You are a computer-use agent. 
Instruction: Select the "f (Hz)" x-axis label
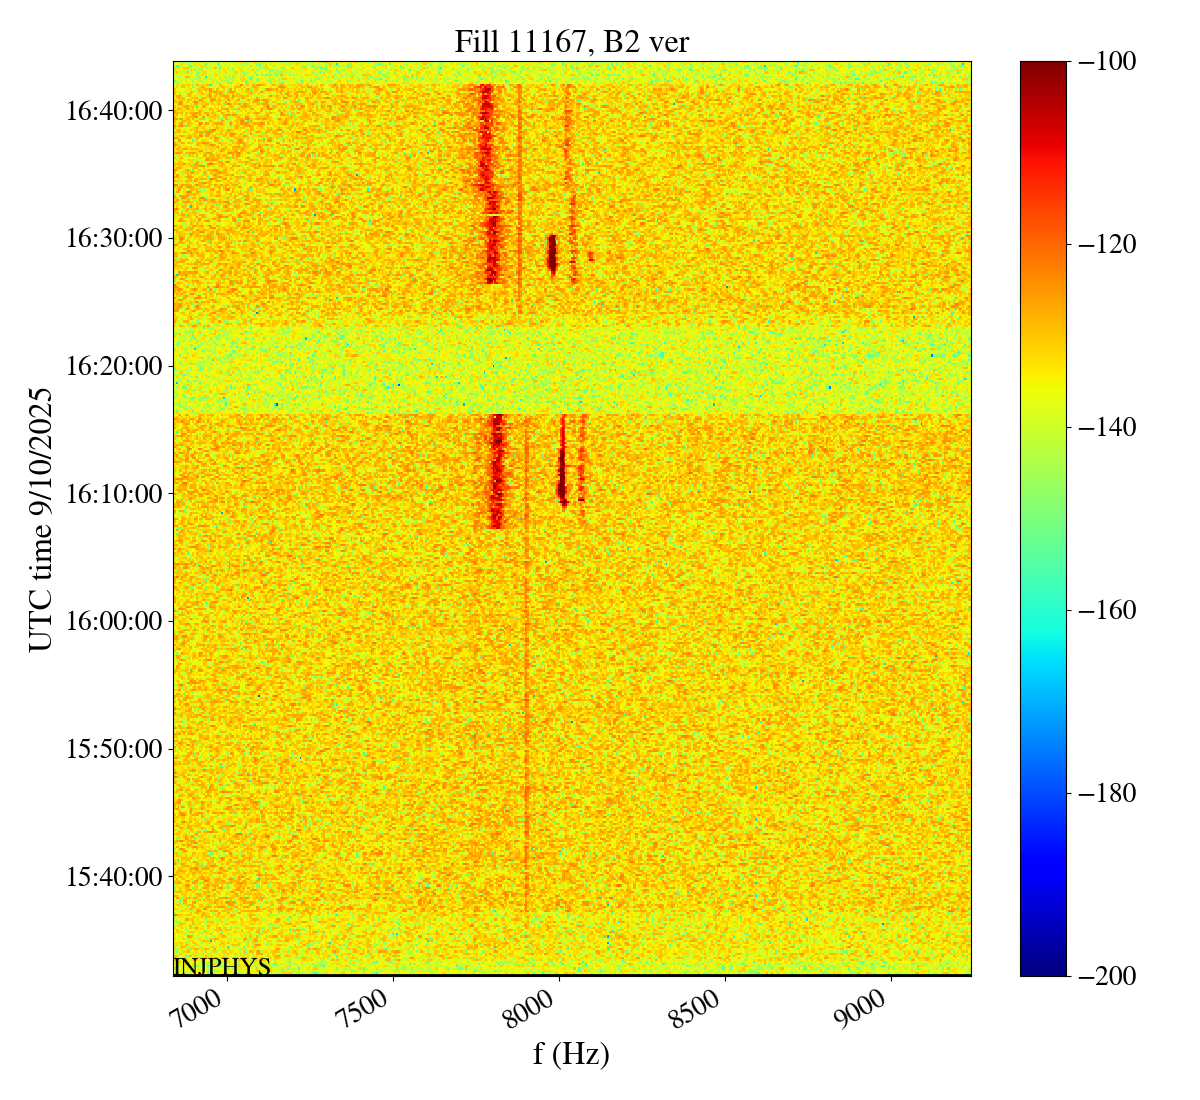point(571,1053)
